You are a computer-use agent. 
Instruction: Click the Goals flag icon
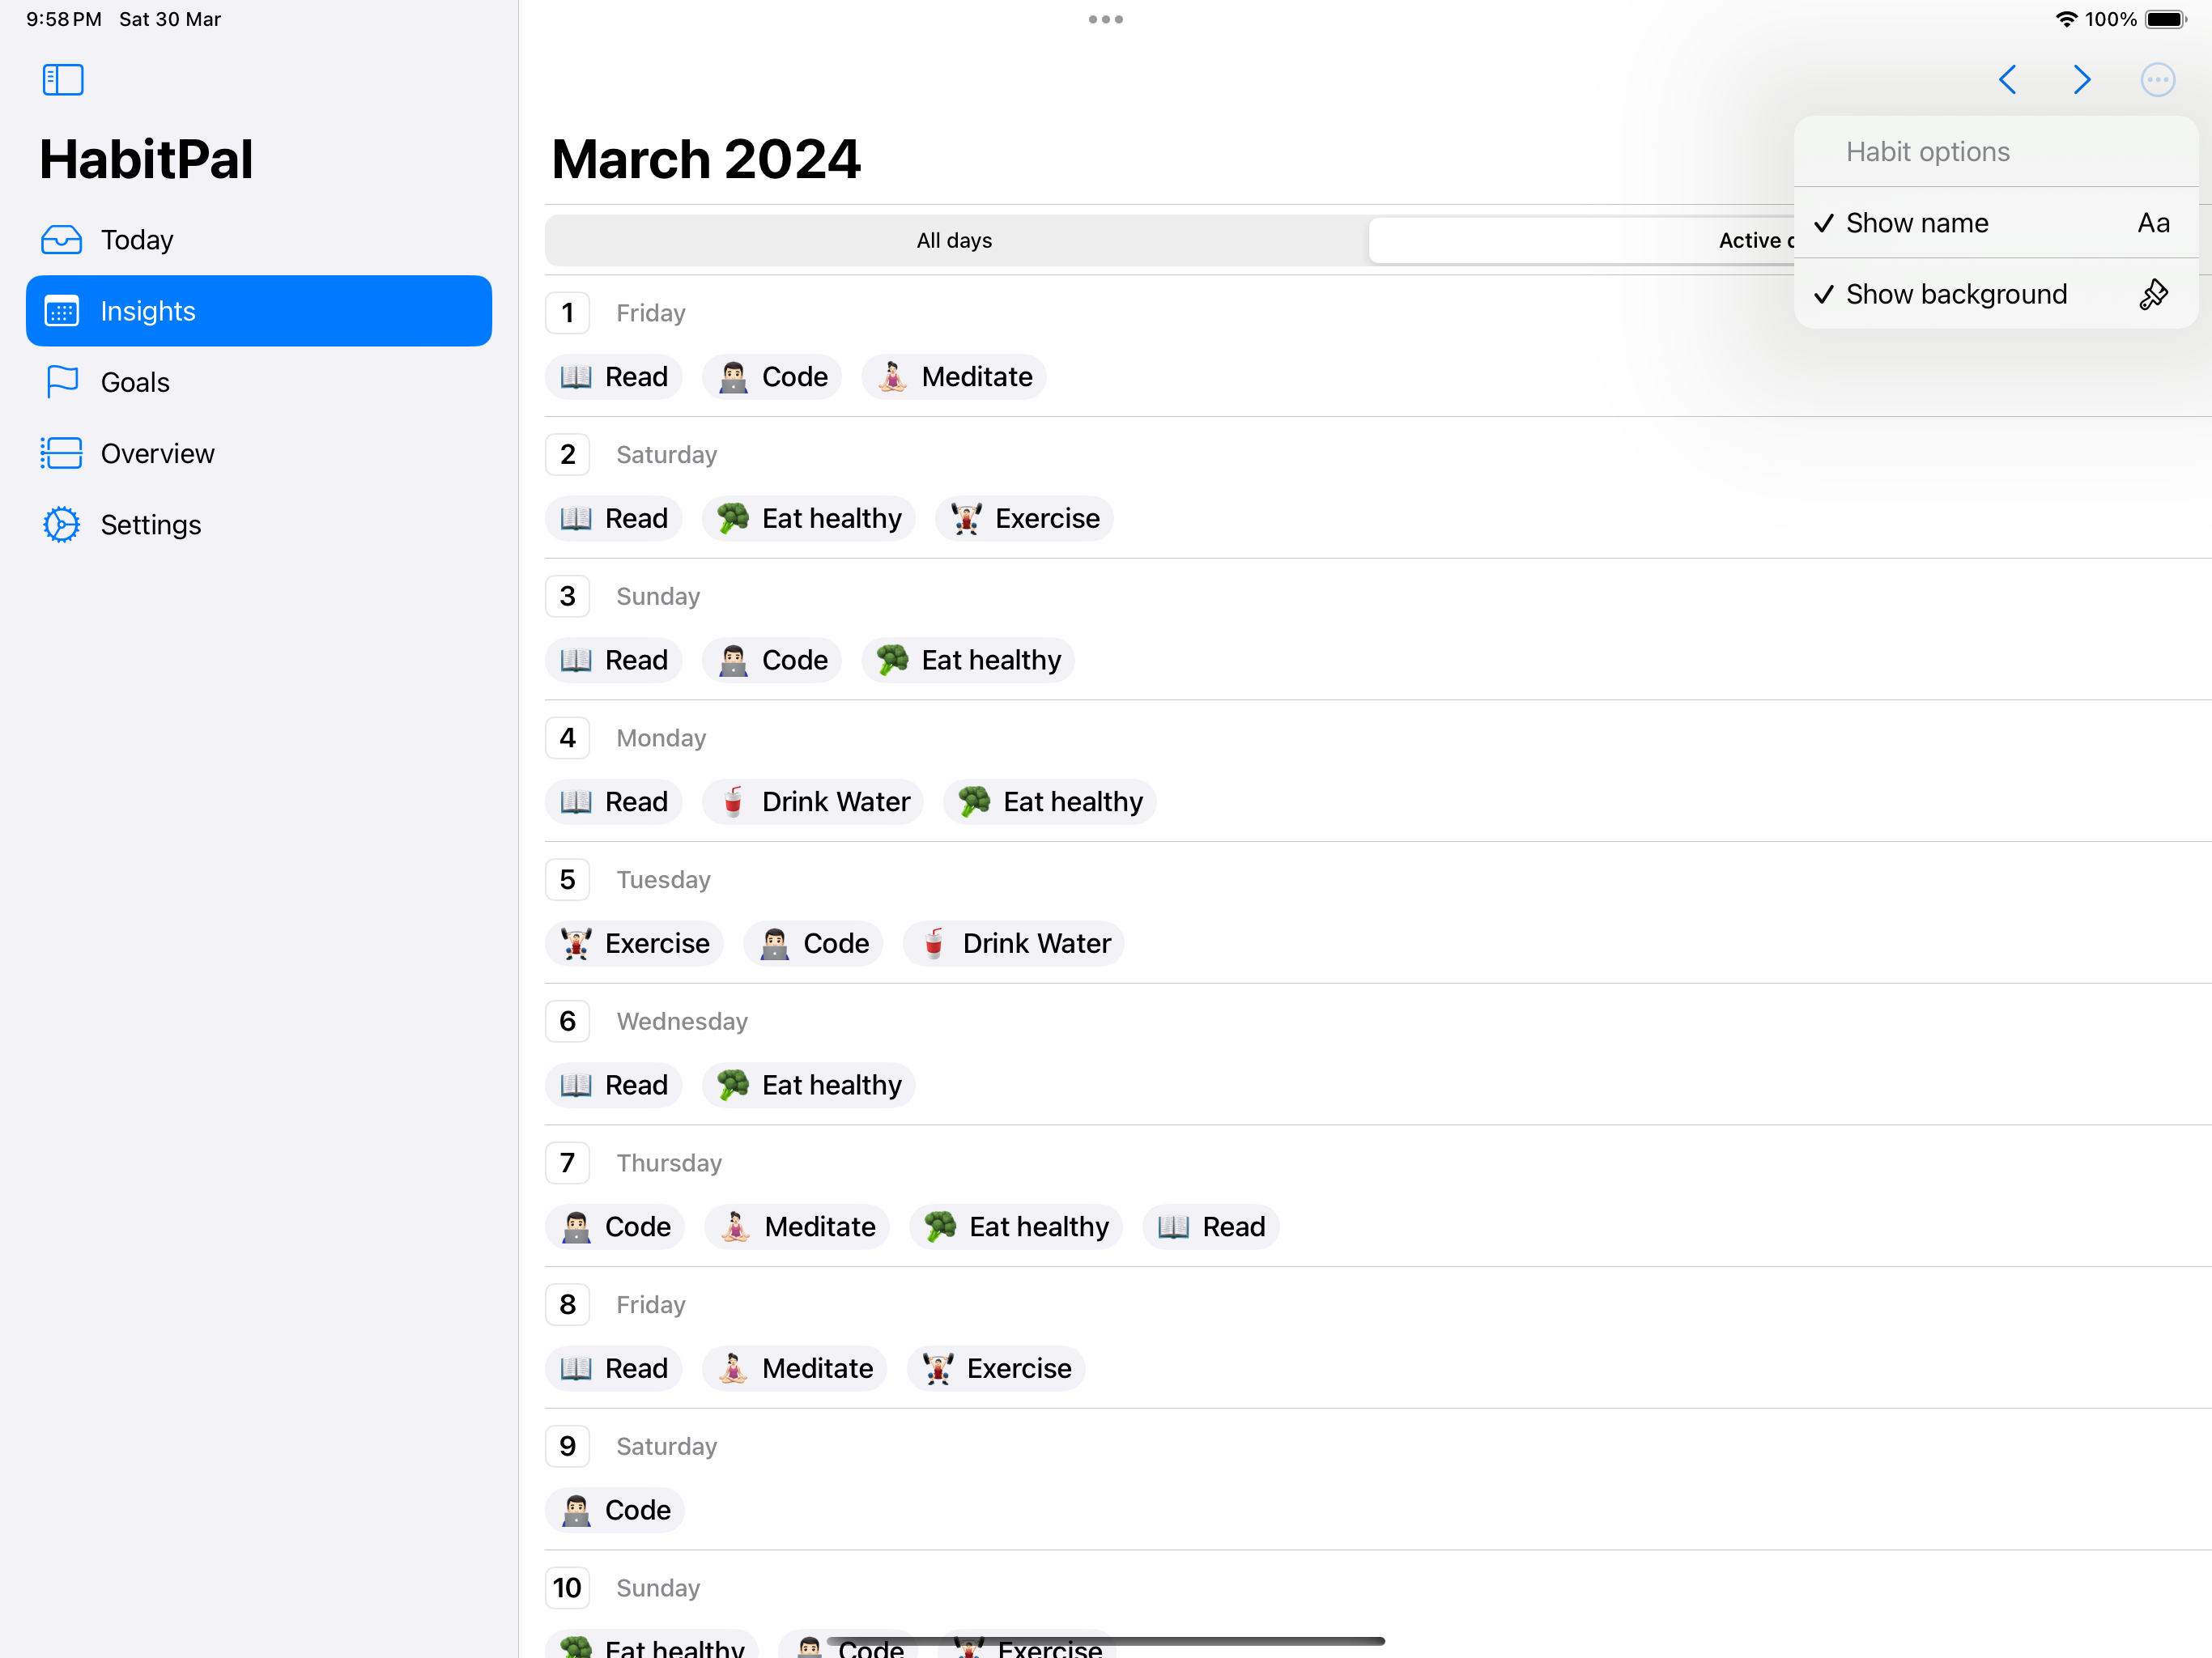pyautogui.click(x=62, y=382)
